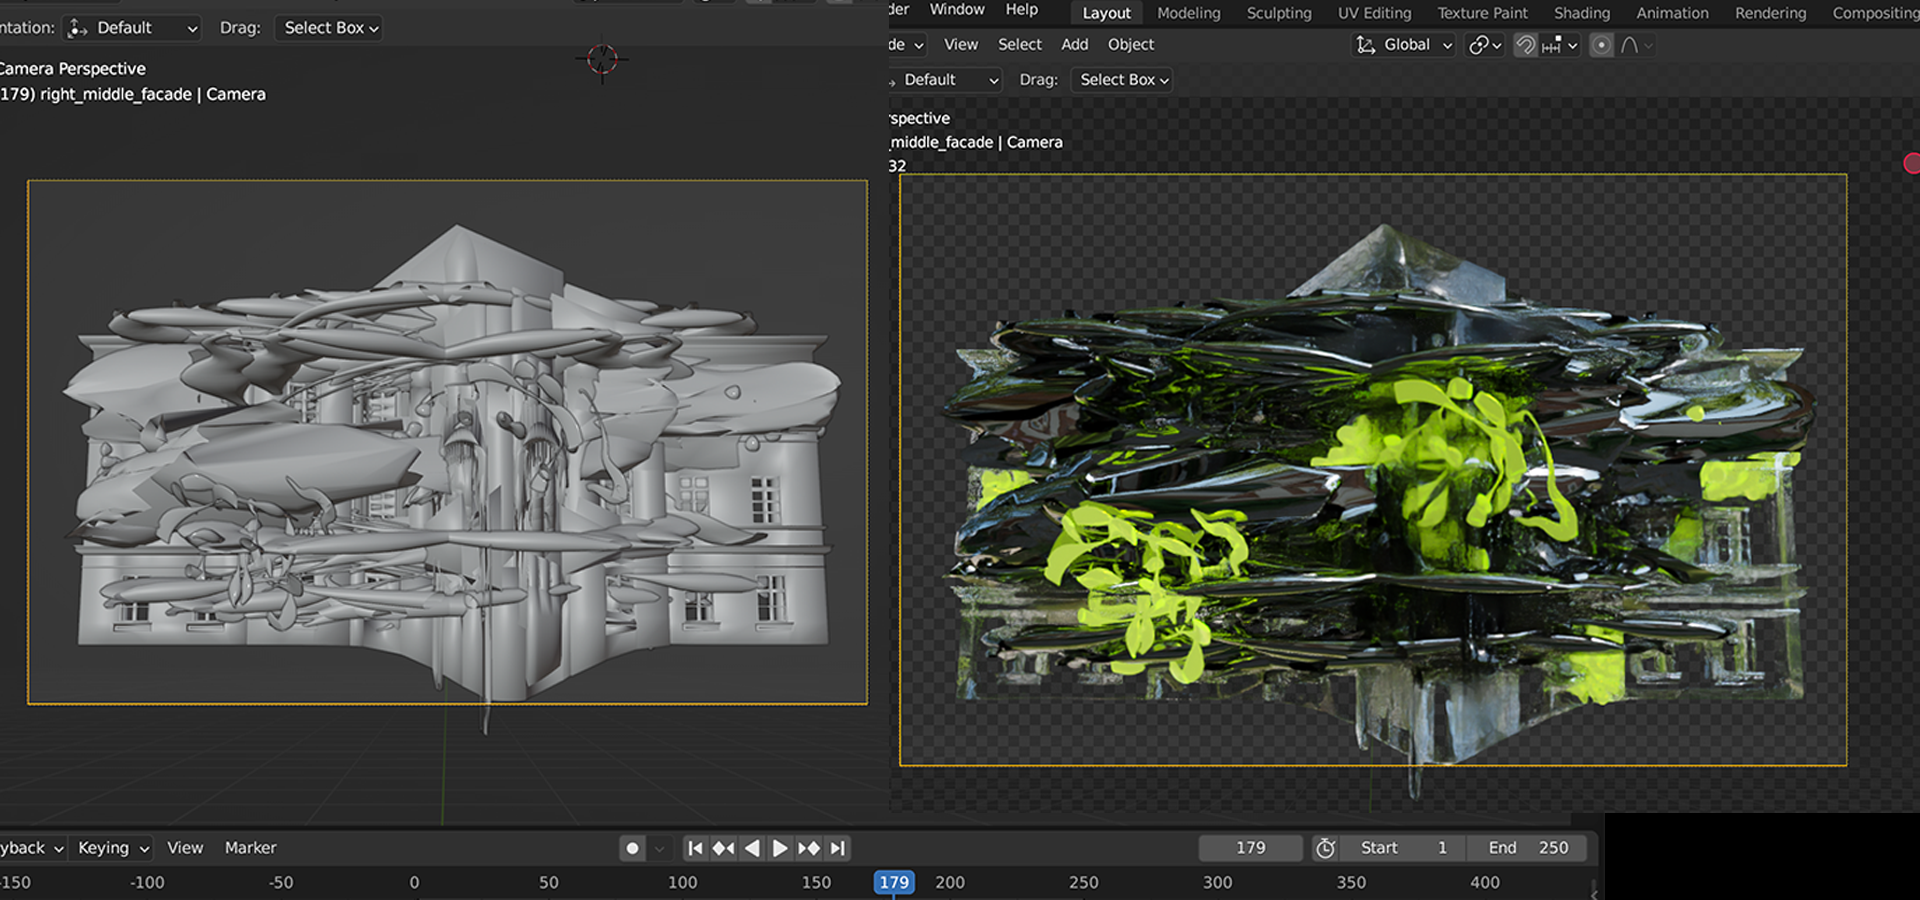Open the Window menu
Screen dimensions: 1920x900
point(956,10)
